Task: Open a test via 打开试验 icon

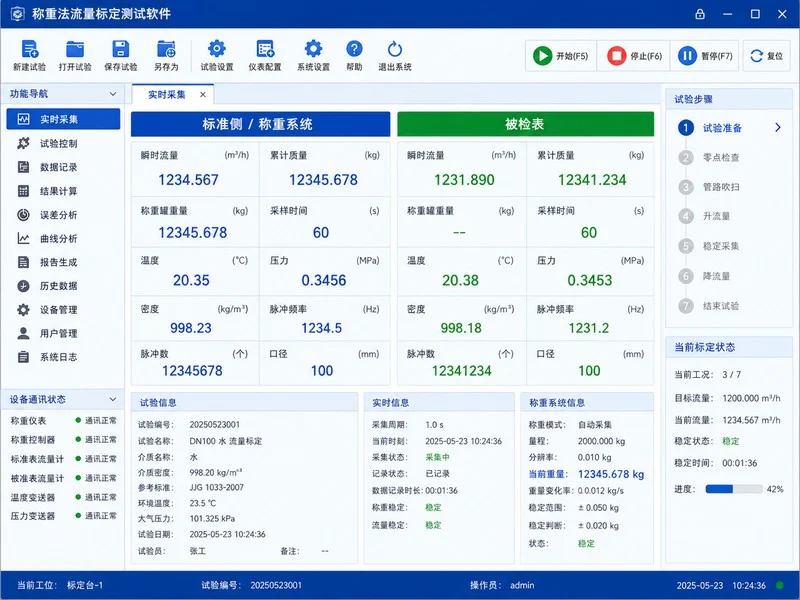Action: (x=75, y=49)
